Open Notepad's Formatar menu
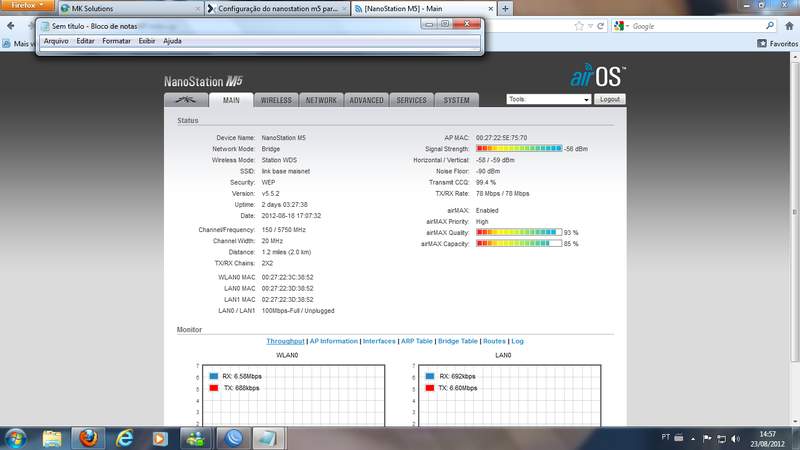 (116, 41)
